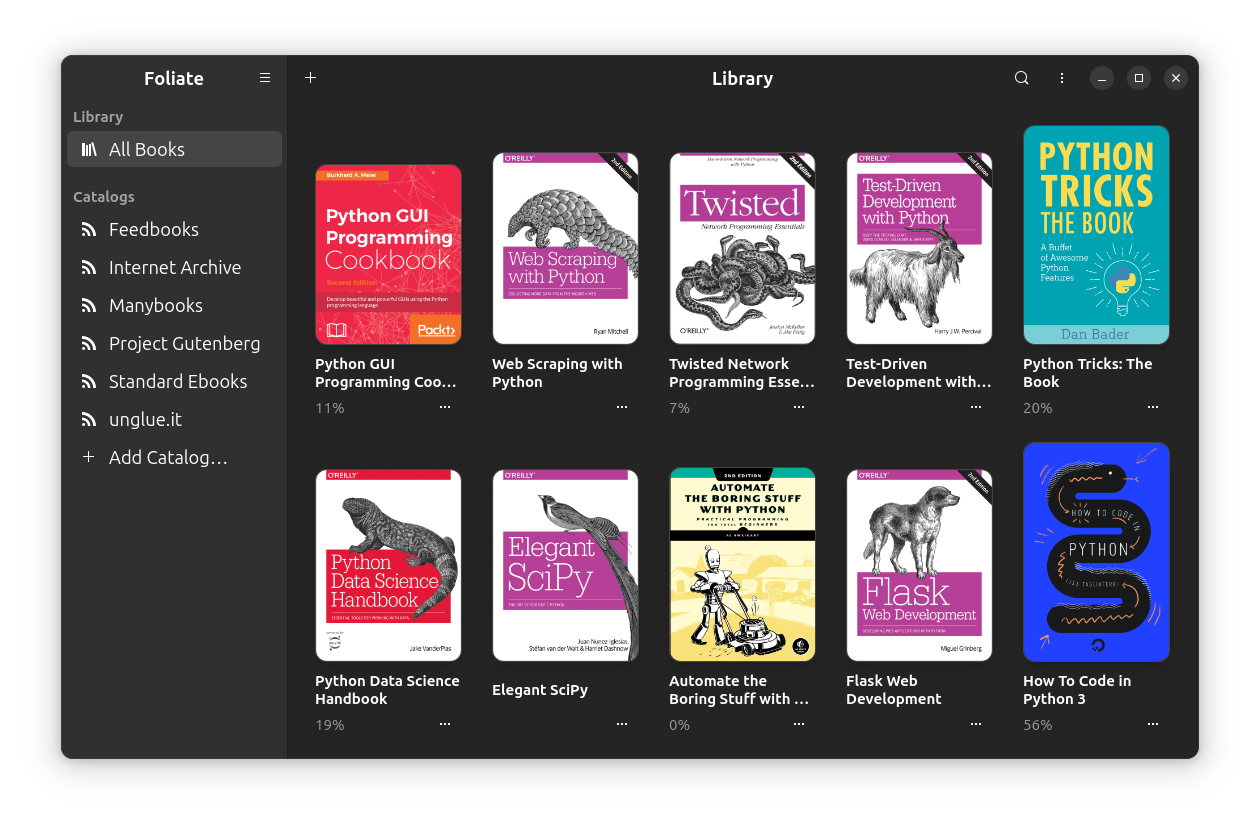The image size is (1260, 826).
Task: Open the Python Tricks book cover
Action: tap(1096, 235)
